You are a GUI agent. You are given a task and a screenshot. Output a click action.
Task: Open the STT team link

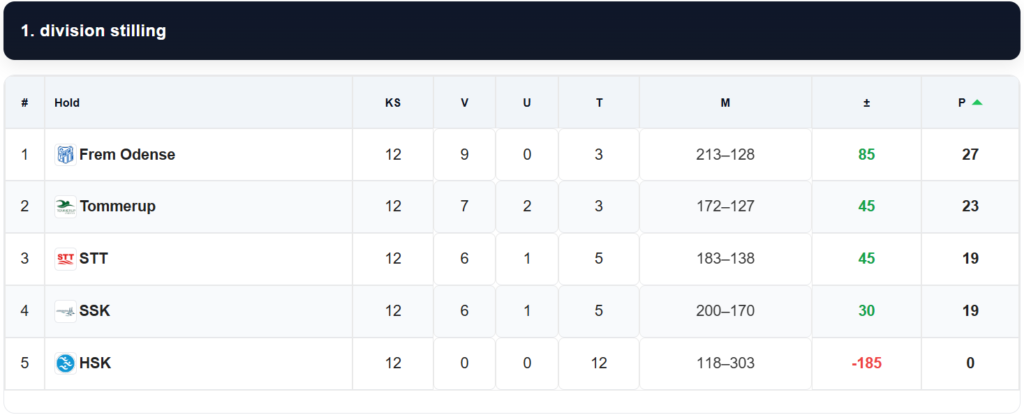(x=94, y=259)
